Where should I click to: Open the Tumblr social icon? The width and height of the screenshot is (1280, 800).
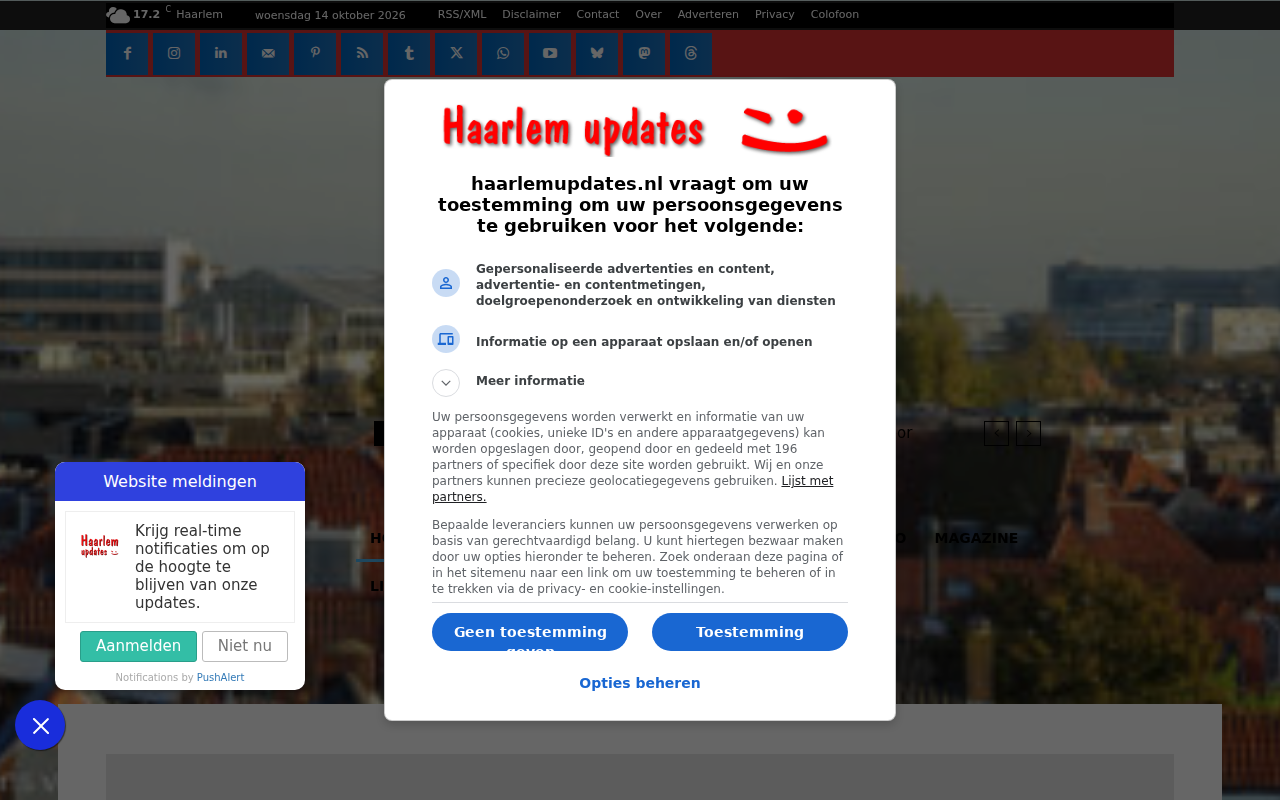click(x=409, y=54)
